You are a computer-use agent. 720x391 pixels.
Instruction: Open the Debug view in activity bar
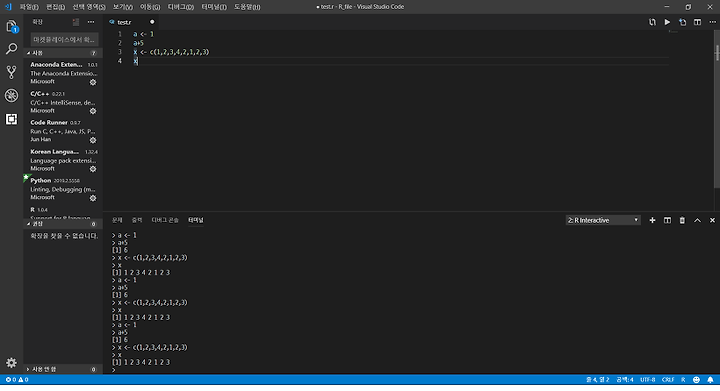[x=11, y=95]
